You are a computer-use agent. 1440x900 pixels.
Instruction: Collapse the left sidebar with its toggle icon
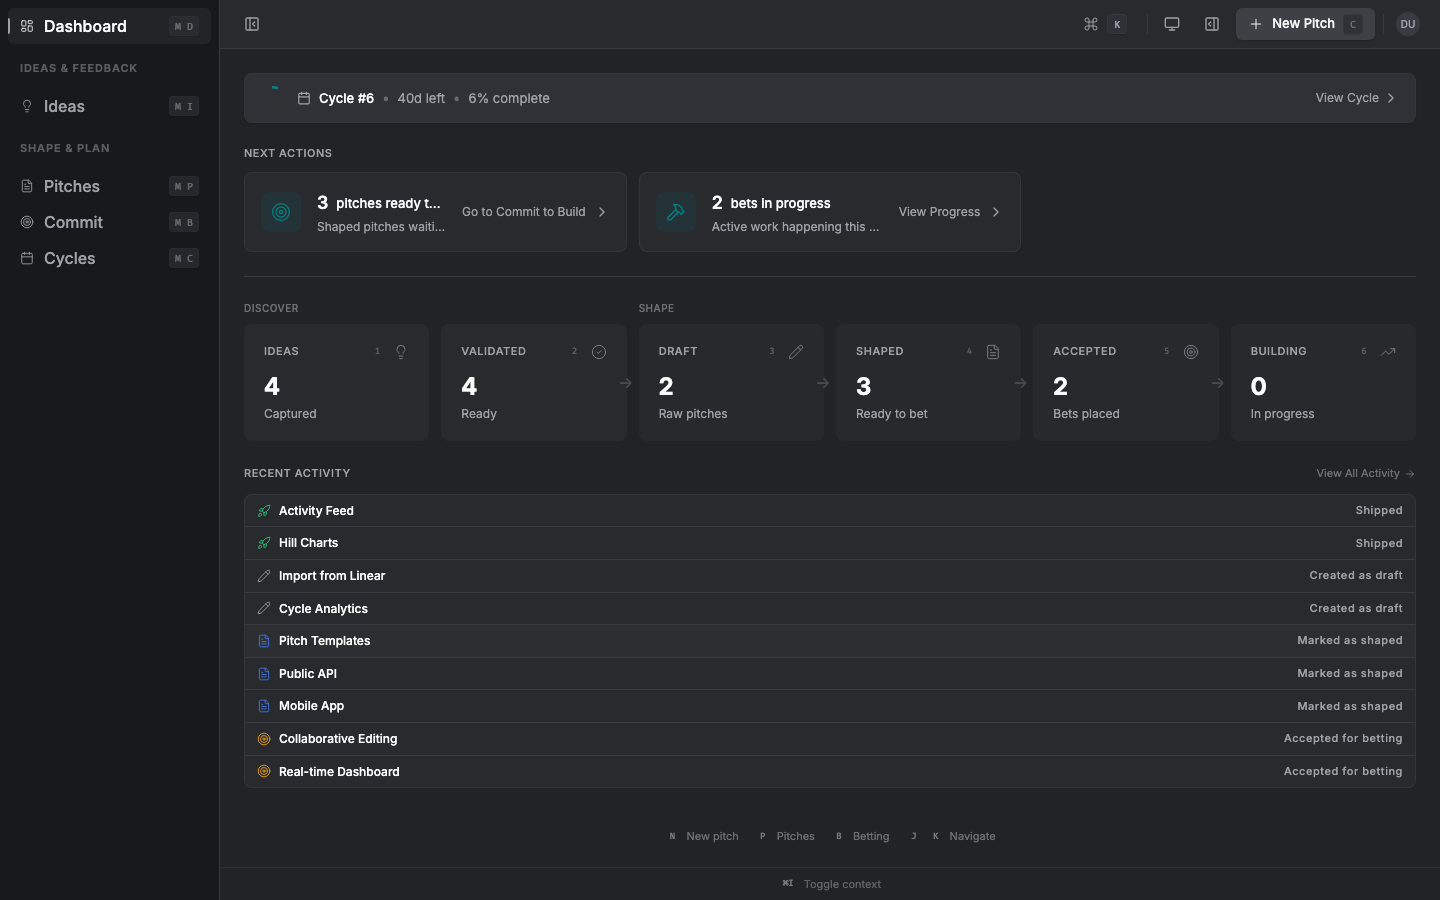point(251,23)
